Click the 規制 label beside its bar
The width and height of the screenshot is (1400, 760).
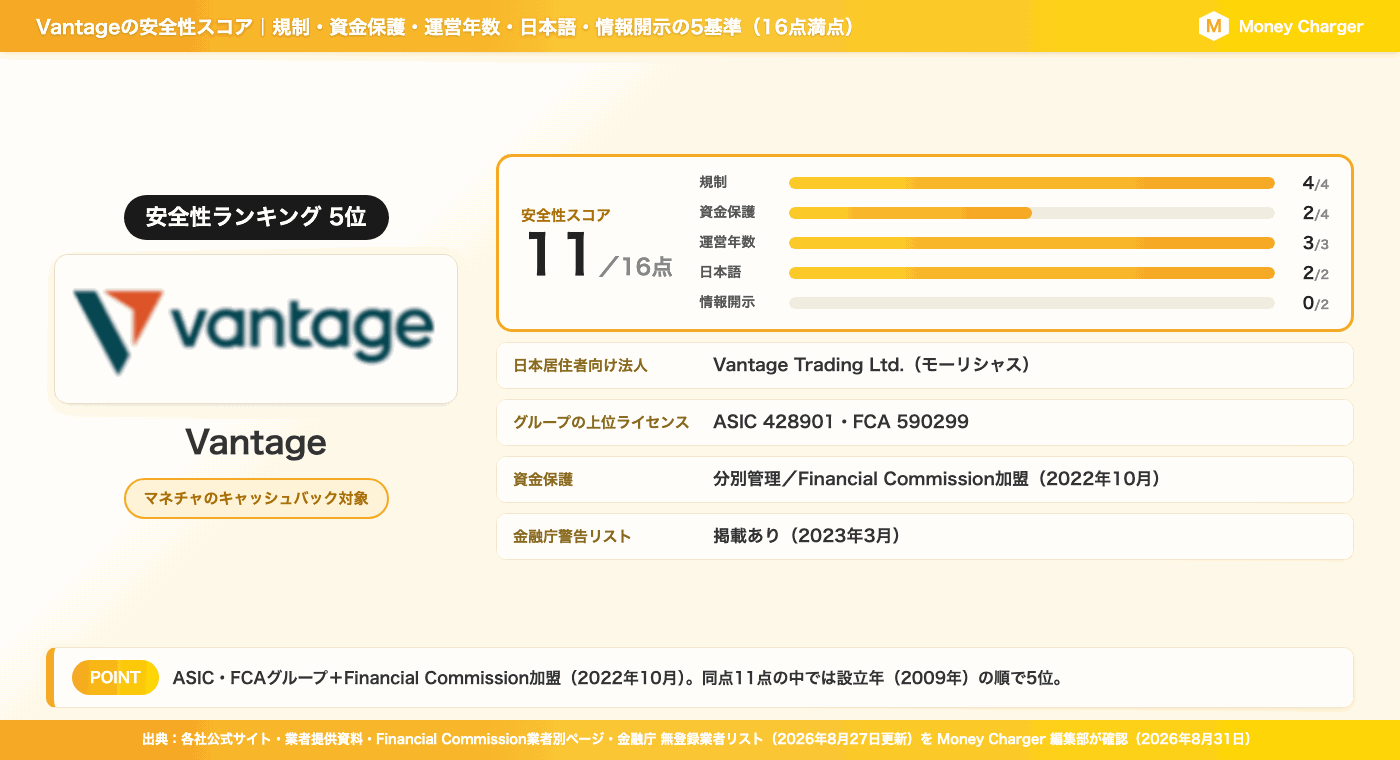[713, 183]
